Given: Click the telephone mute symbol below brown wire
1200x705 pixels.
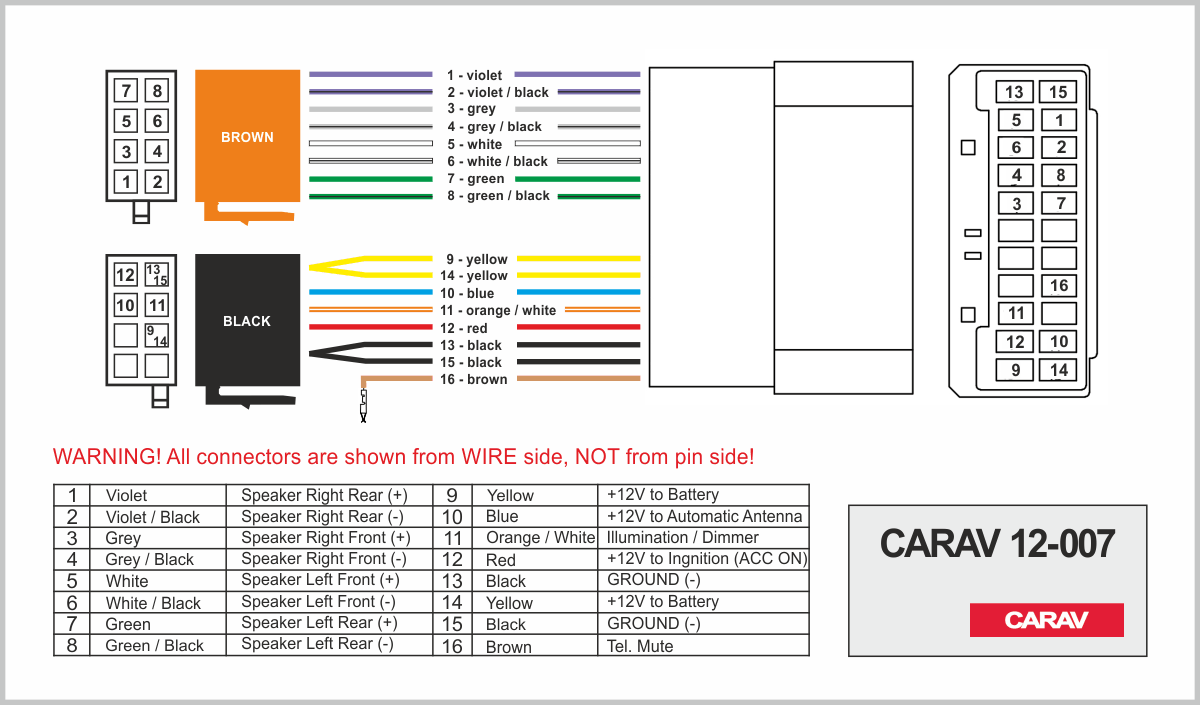Looking at the screenshot, I should pos(364,405).
